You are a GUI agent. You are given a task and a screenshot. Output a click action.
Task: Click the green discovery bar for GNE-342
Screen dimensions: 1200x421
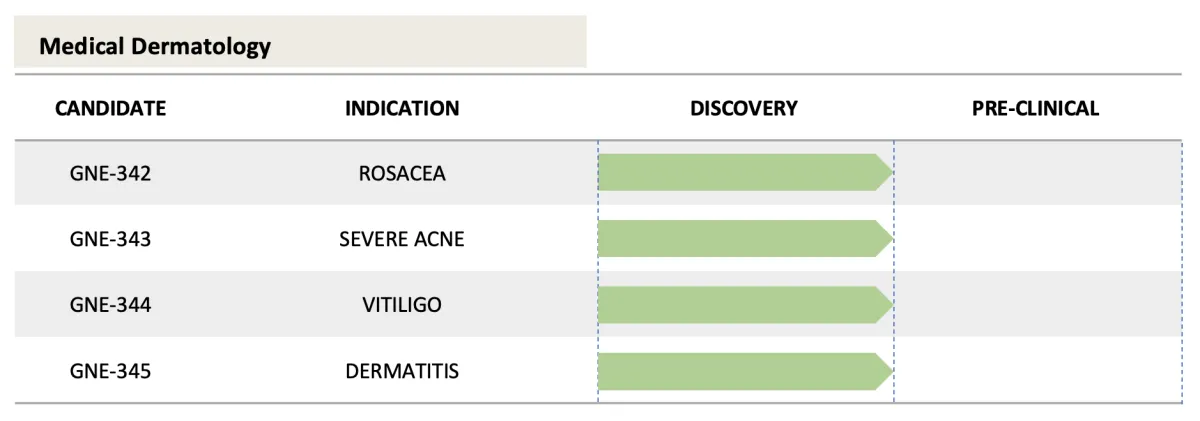(745, 172)
